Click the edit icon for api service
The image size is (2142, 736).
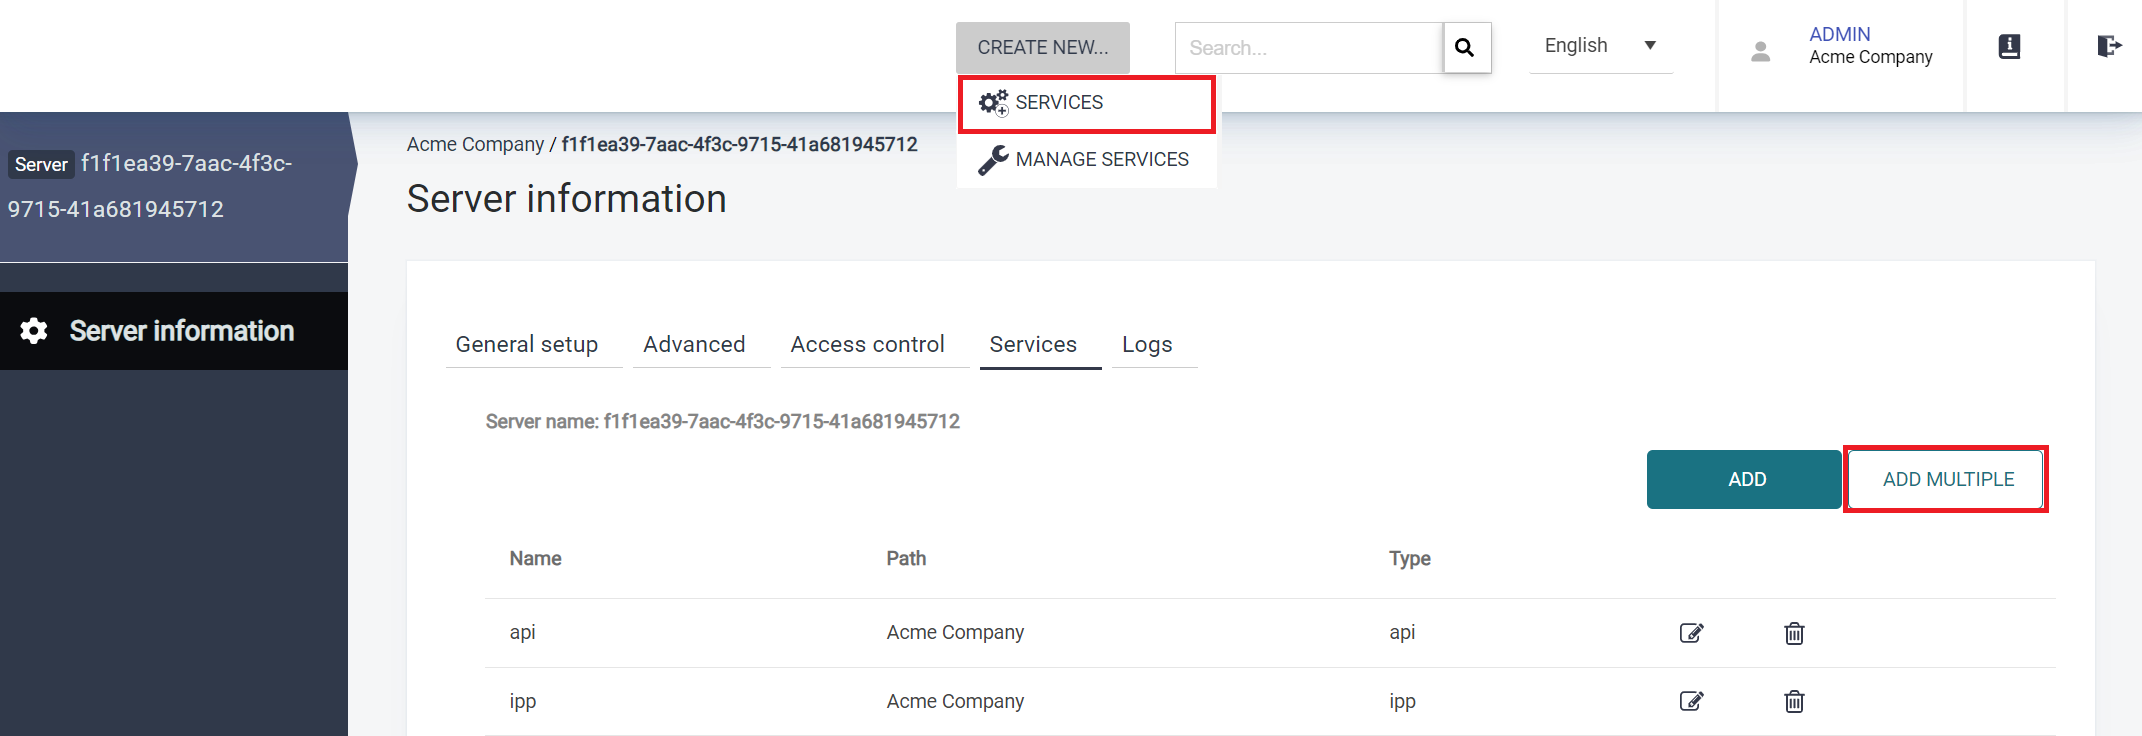tap(1691, 633)
